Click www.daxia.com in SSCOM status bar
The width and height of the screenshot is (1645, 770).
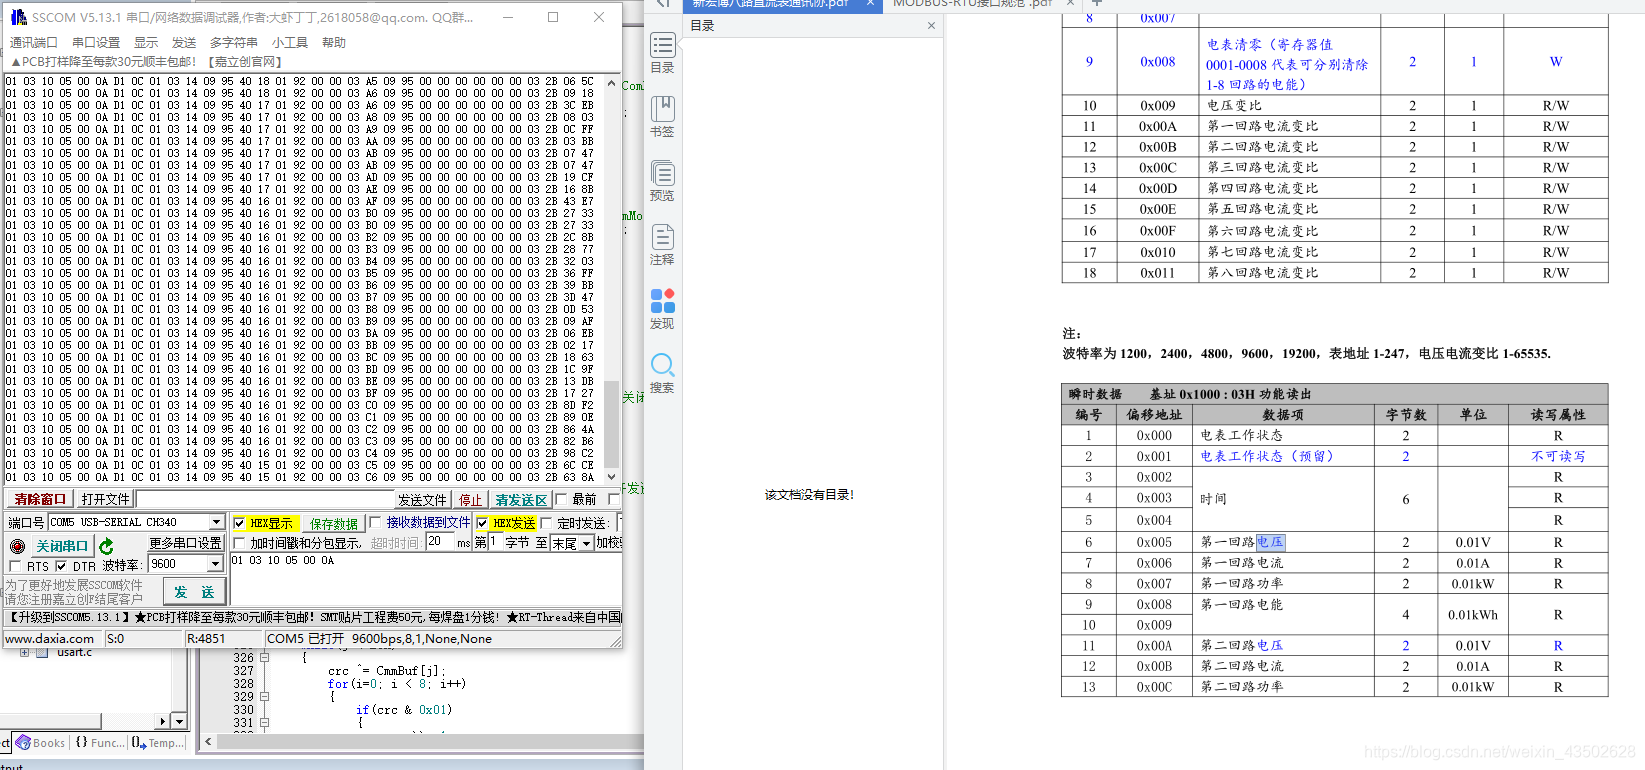pos(49,639)
